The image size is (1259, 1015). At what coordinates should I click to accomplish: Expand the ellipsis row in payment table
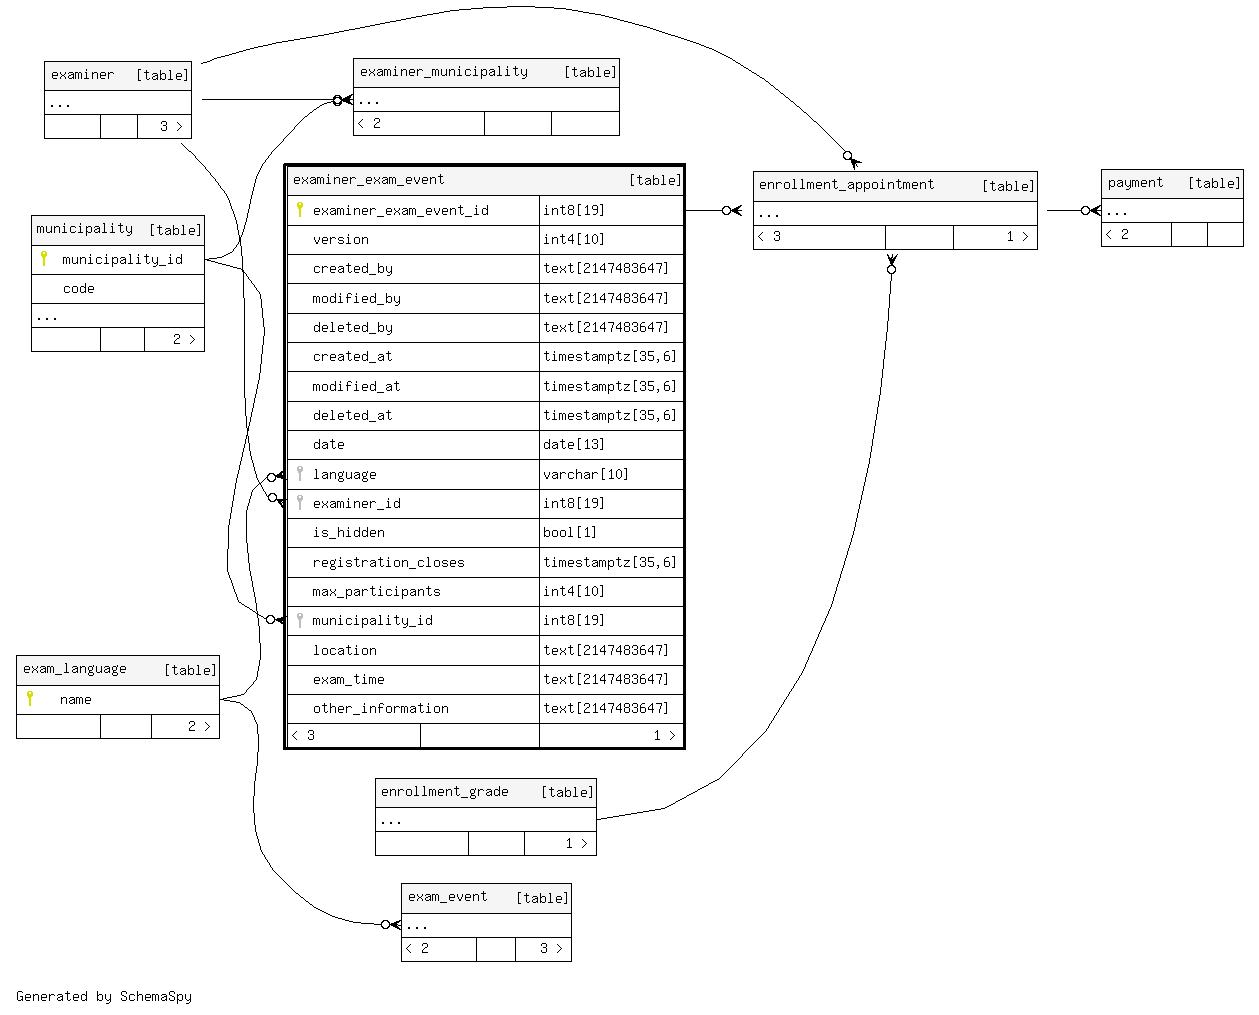[1172, 211]
